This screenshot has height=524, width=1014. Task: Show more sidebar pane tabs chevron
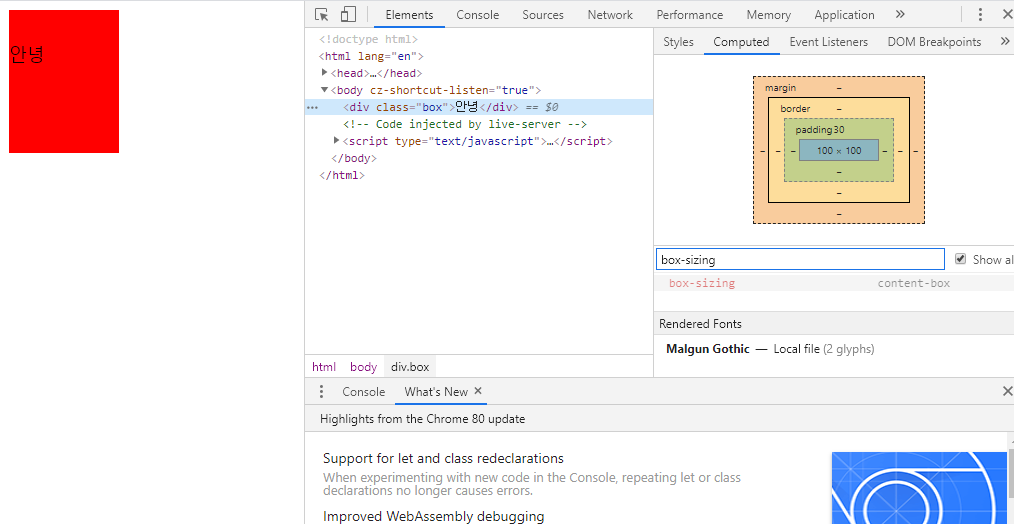[1004, 41]
